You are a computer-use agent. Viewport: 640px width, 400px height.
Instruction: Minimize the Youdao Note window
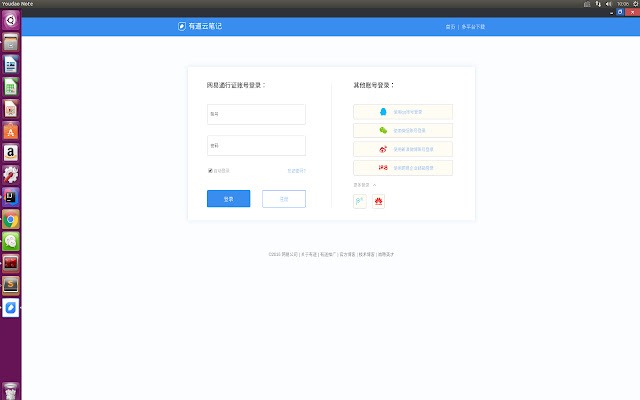coord(611,13)
